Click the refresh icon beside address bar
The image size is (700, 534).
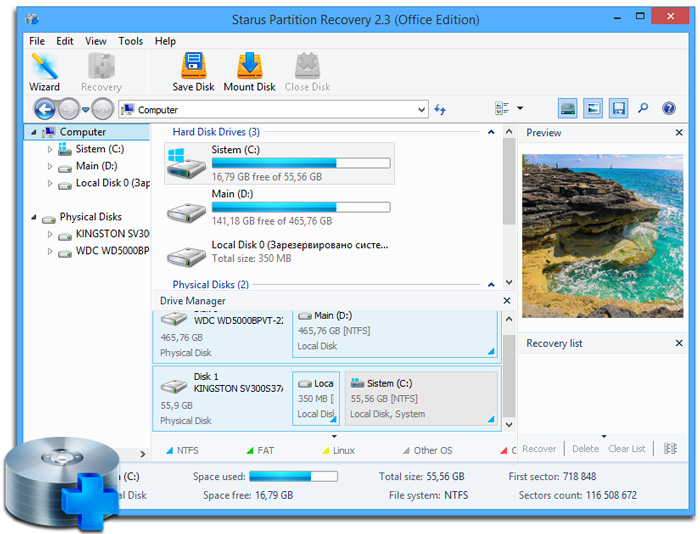pos(440,109)
